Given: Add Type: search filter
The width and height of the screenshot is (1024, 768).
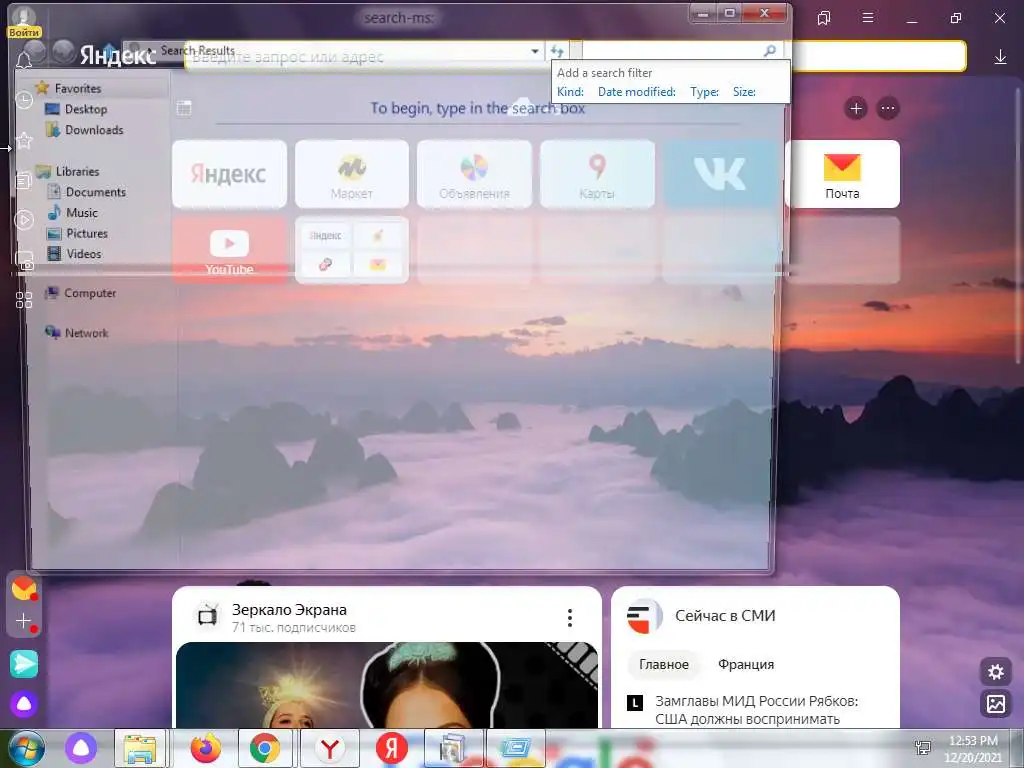Looking at the screenshot, I should tap(705, 92).
